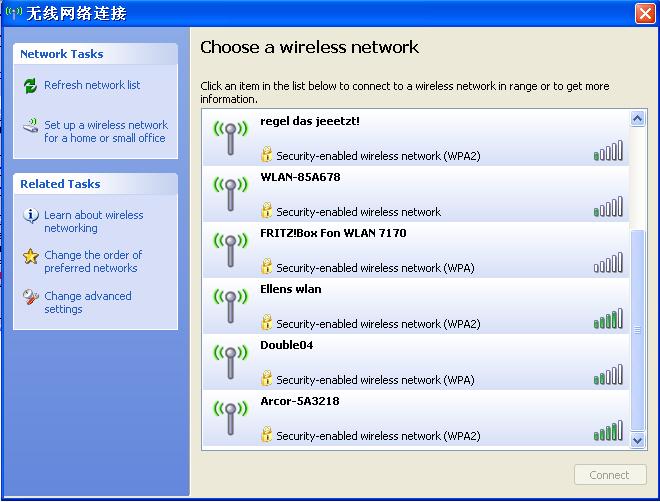Click the star icon for preferred networks
The image size is (660, 502).
tap(31, 256)
